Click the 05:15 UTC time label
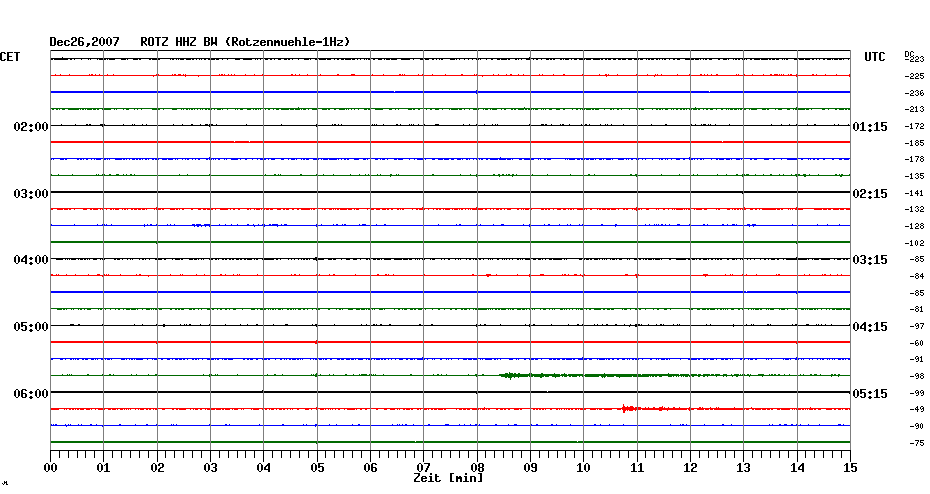The image size is (930, 494). pyautogui.click(x=870, y=394)
